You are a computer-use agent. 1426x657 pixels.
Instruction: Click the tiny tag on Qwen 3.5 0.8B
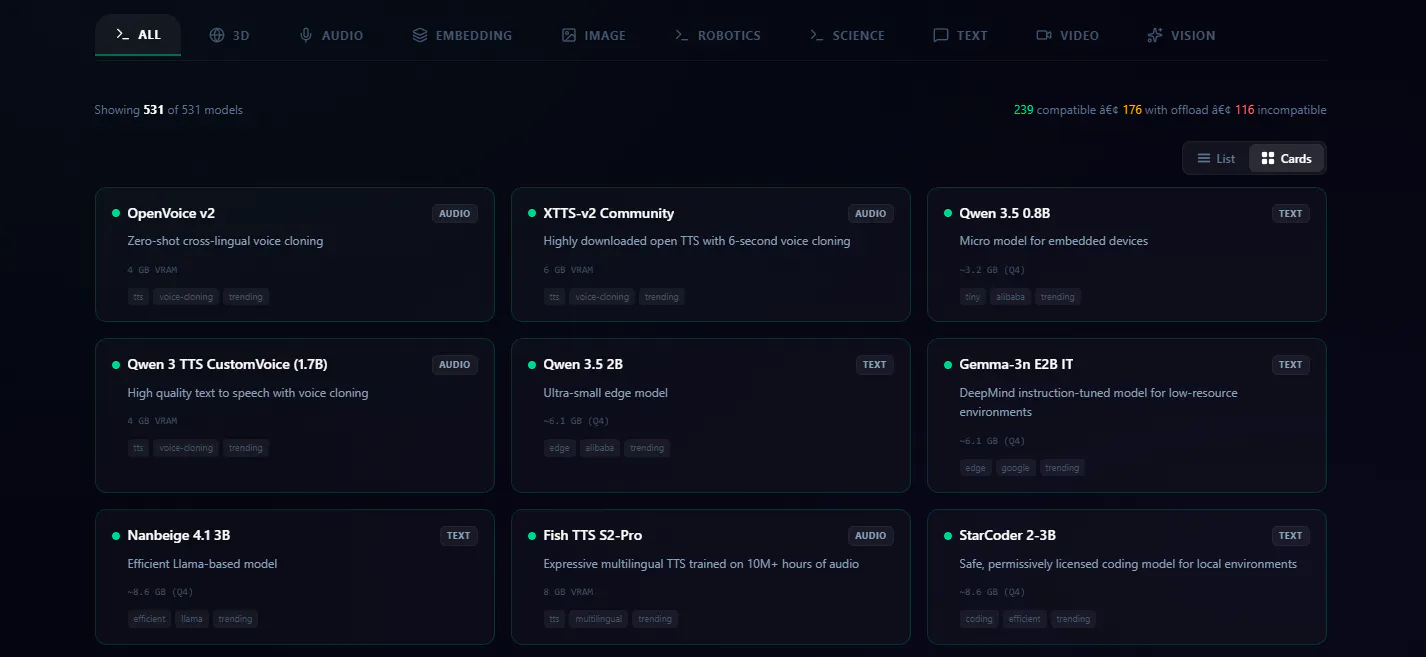coord(973,297)
